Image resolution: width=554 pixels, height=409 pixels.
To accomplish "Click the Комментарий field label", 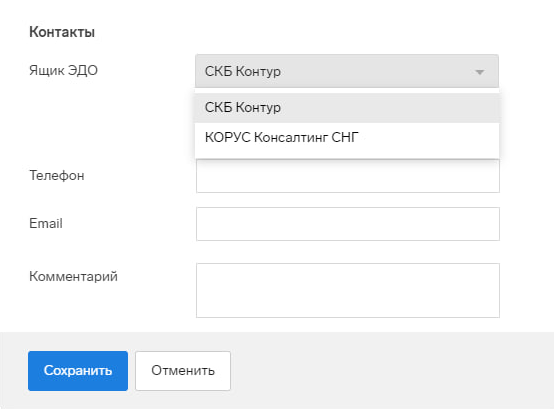I will (x=73, y=276).
